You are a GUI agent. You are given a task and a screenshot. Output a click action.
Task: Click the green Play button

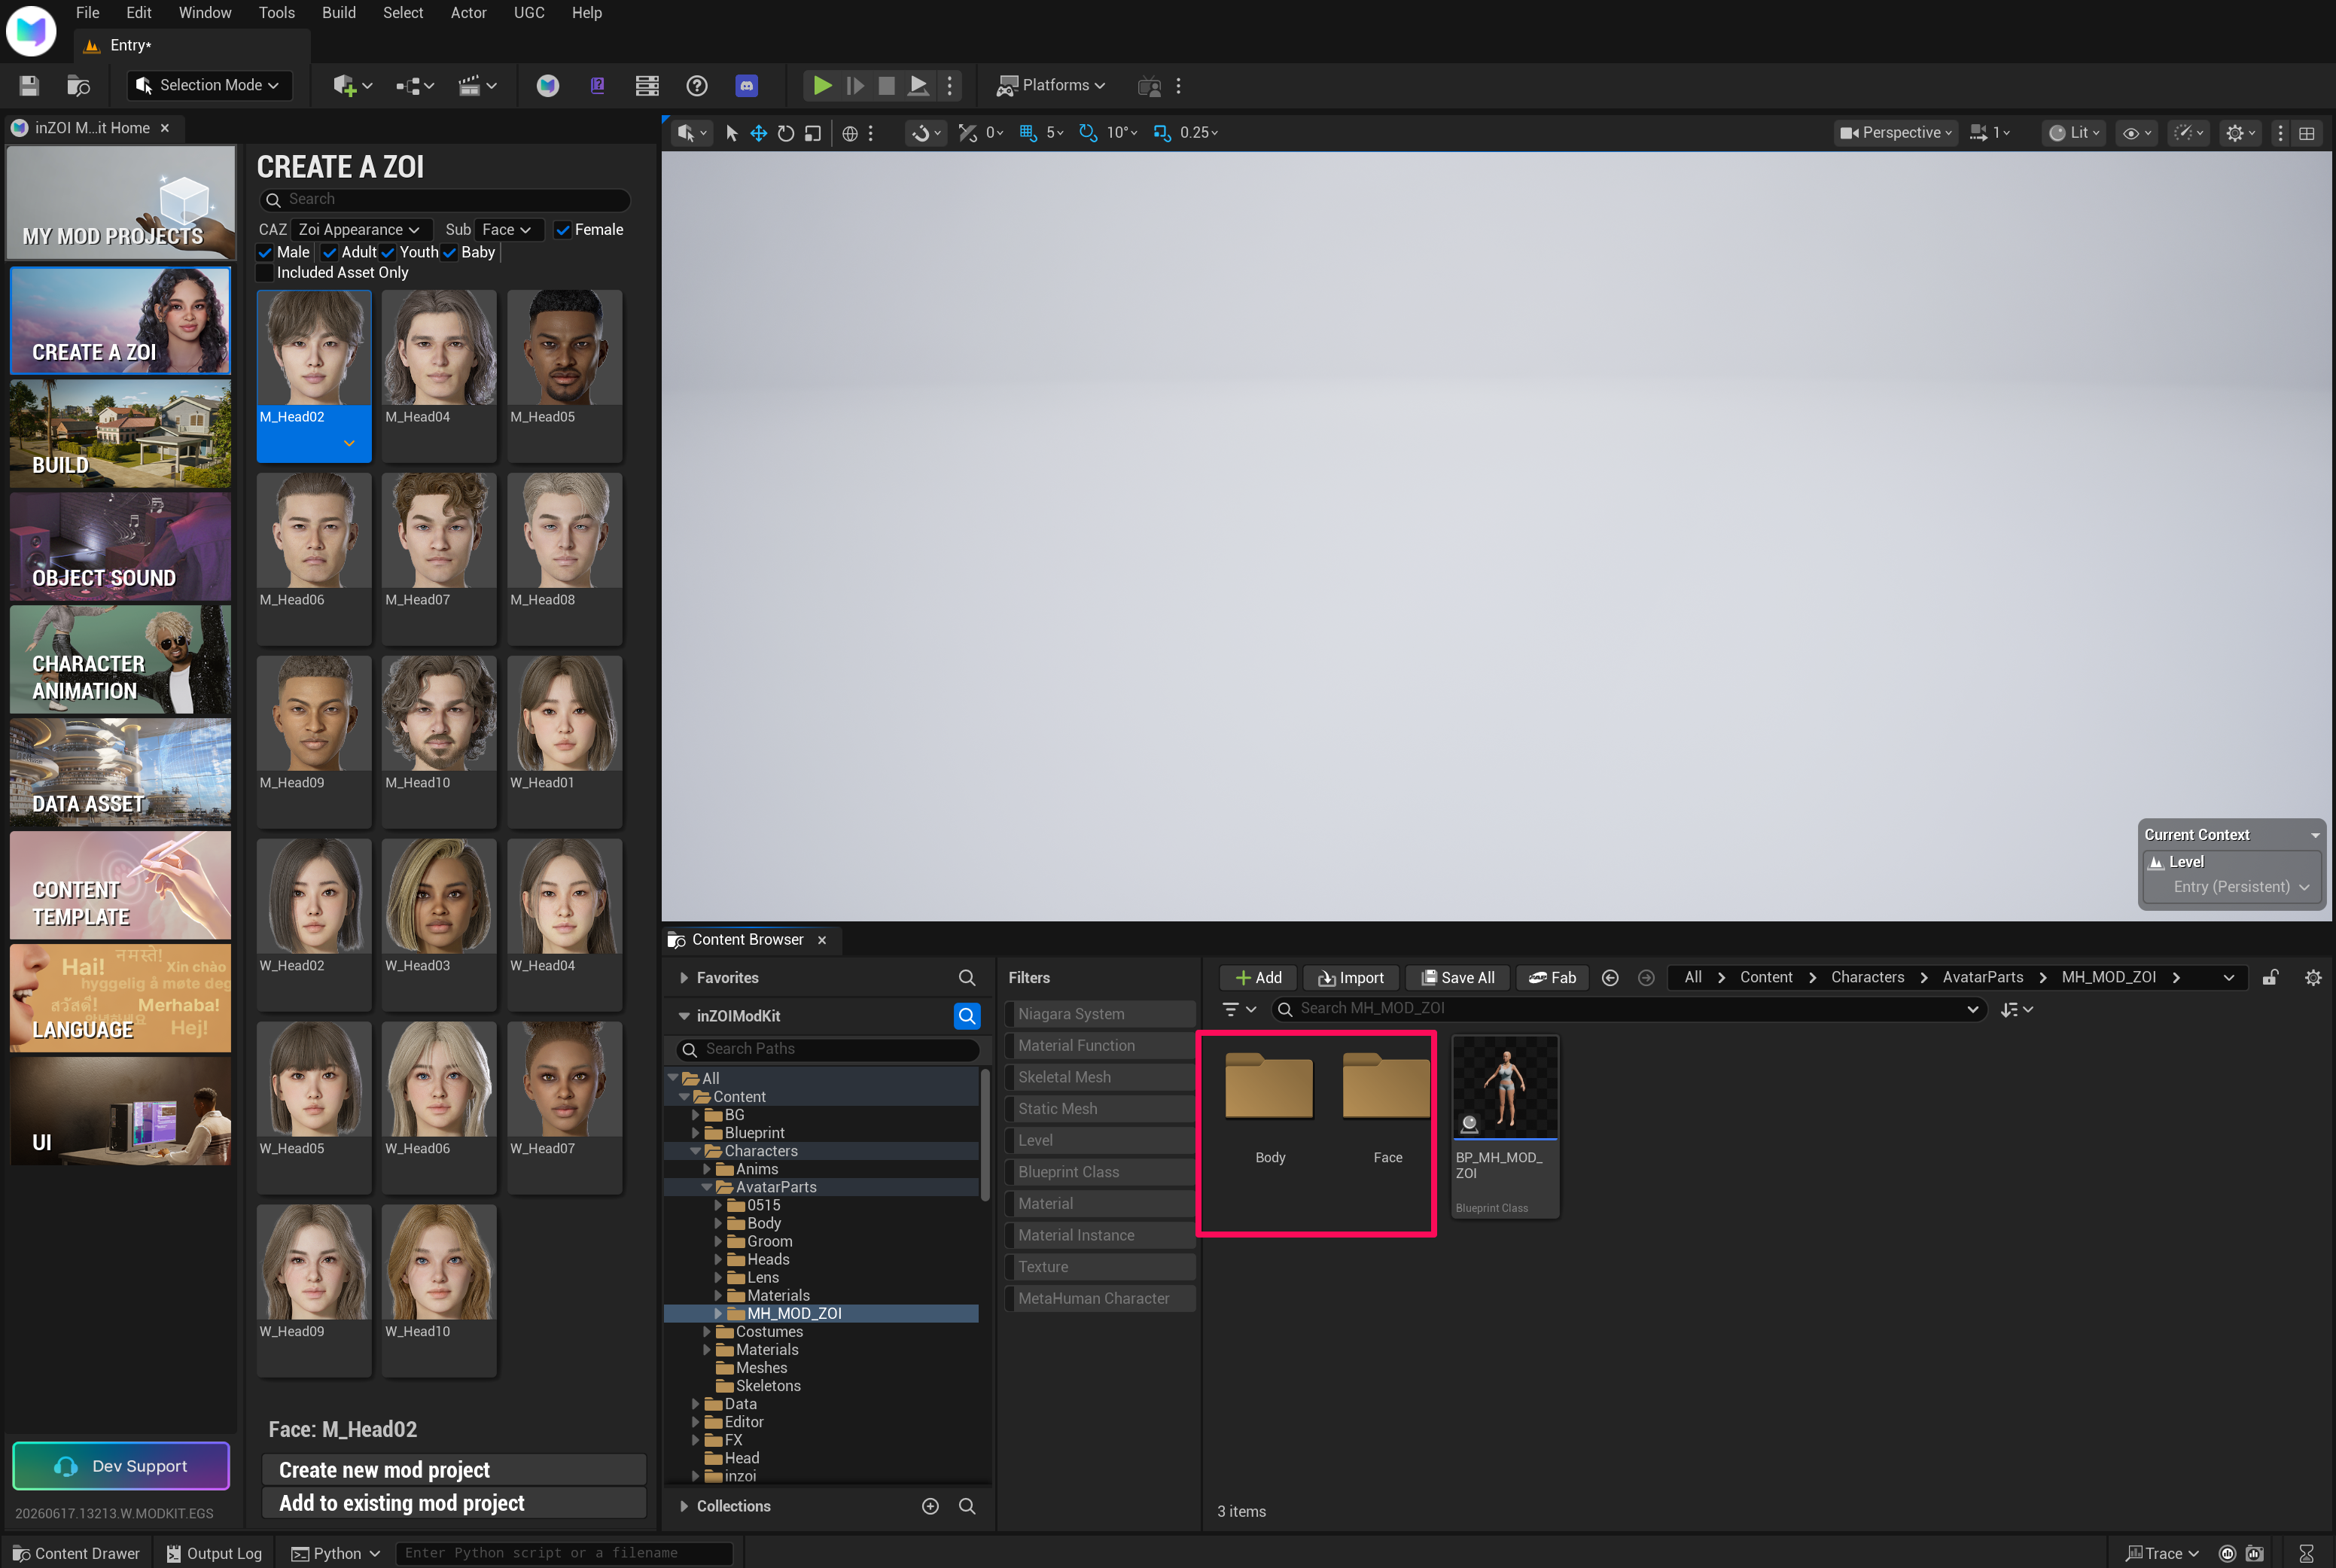822,86
